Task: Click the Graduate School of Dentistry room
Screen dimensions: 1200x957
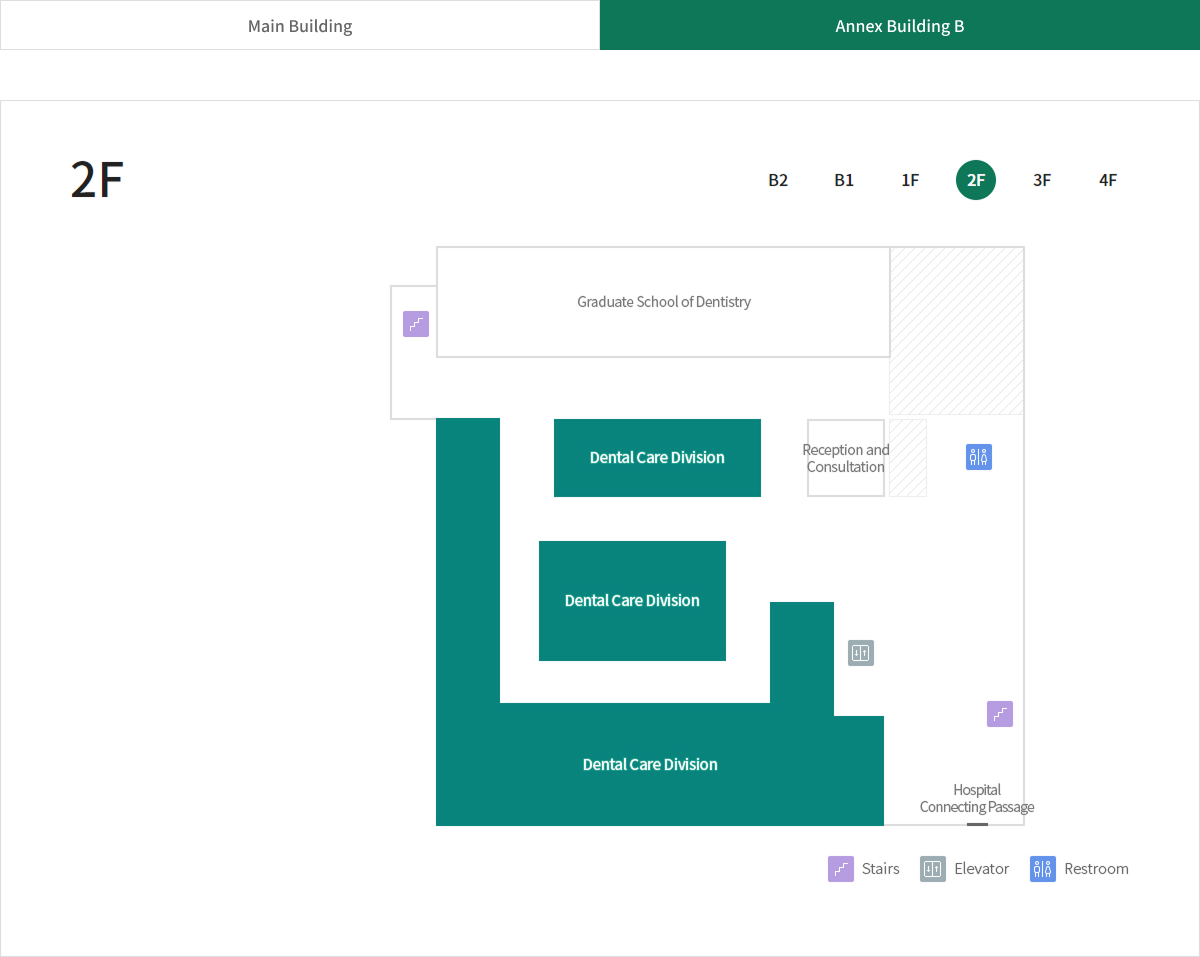Action: (x=663, y=302)
